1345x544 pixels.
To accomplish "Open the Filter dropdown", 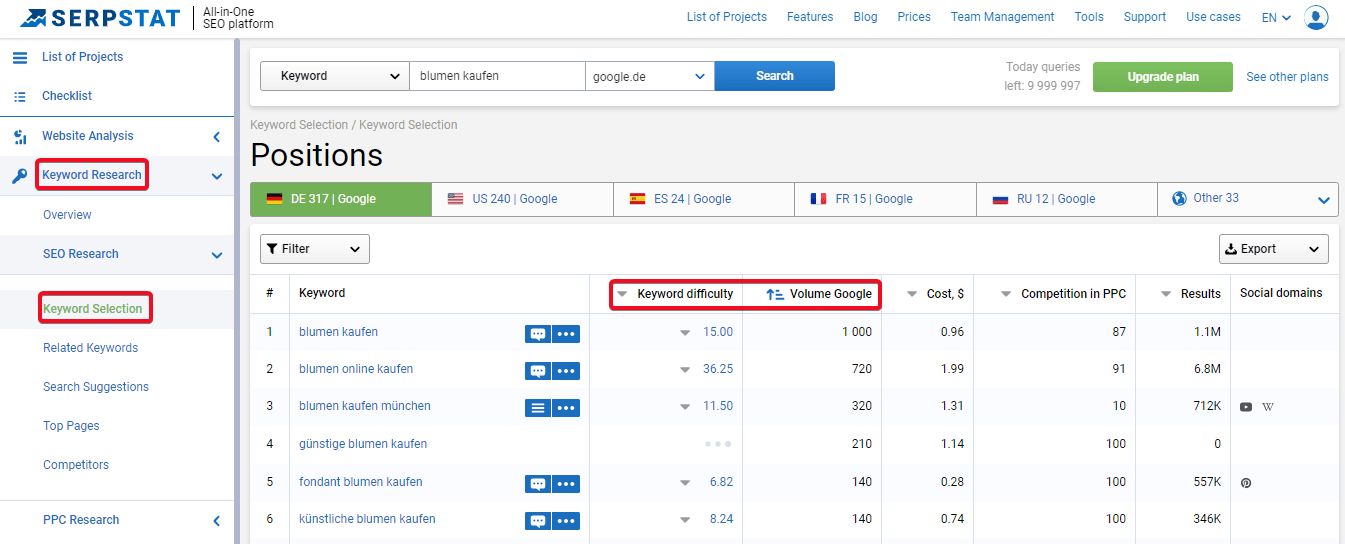I will 315,249.
